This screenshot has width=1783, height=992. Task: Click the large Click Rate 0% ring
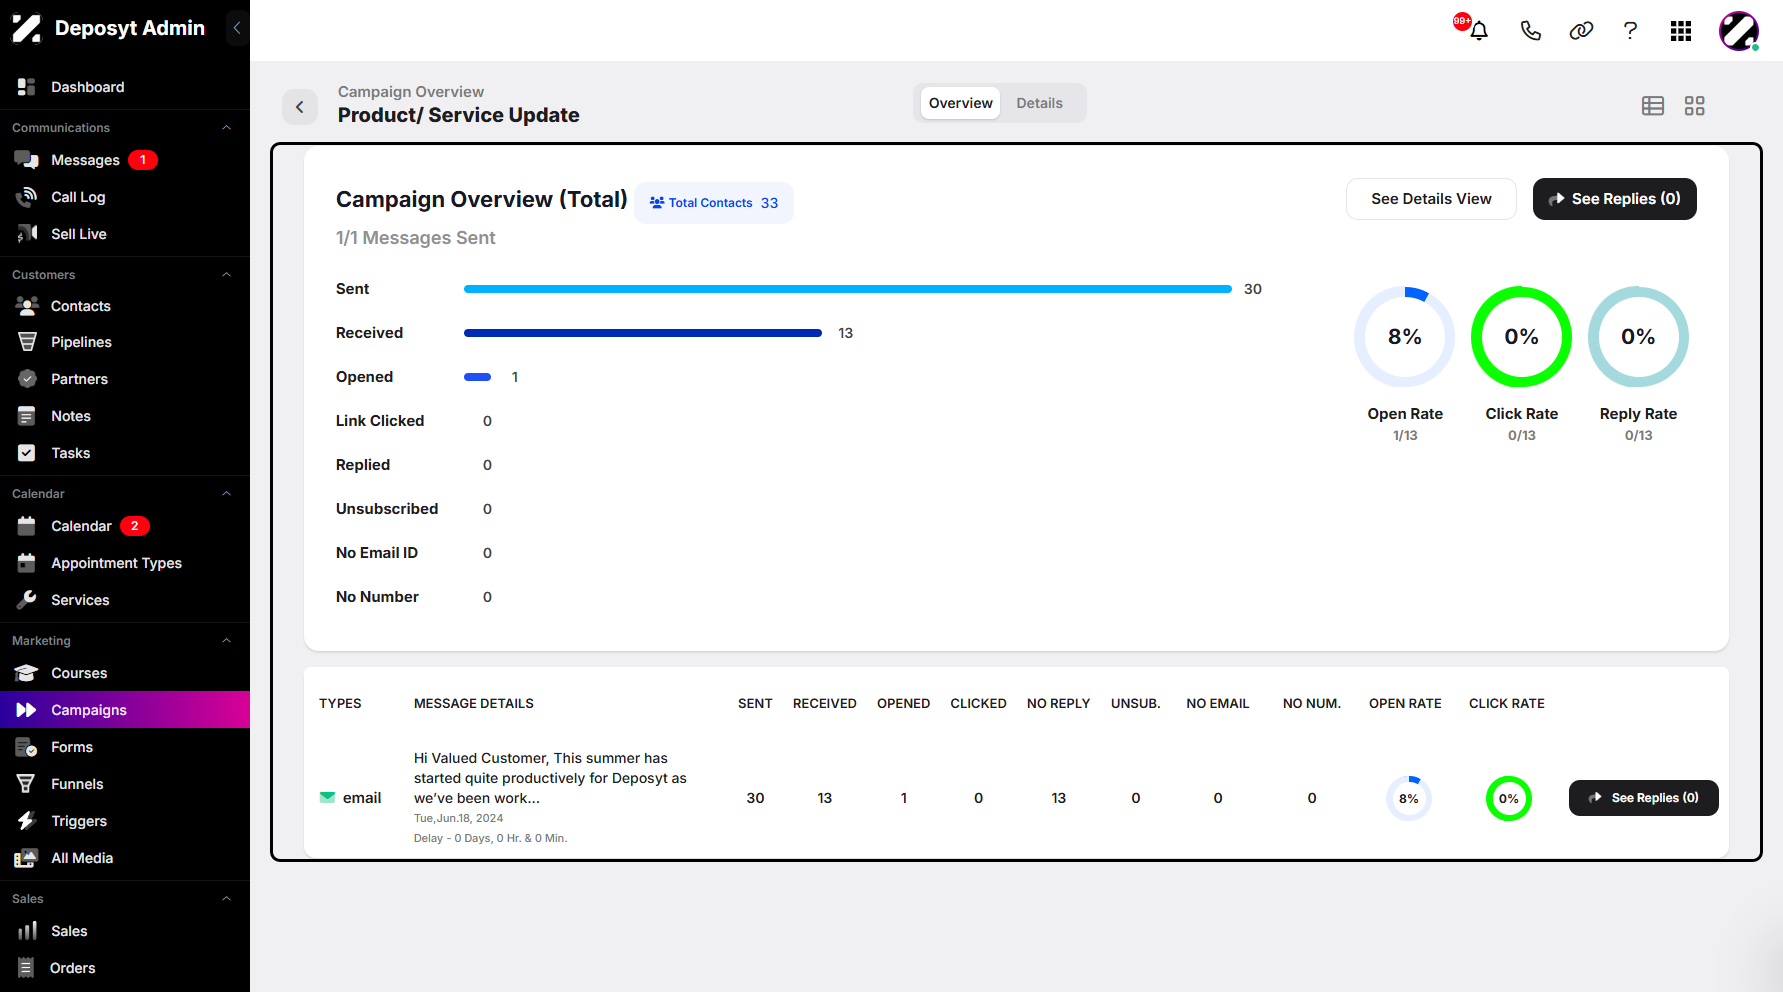pyautogui.click(x=1521, y=337)
